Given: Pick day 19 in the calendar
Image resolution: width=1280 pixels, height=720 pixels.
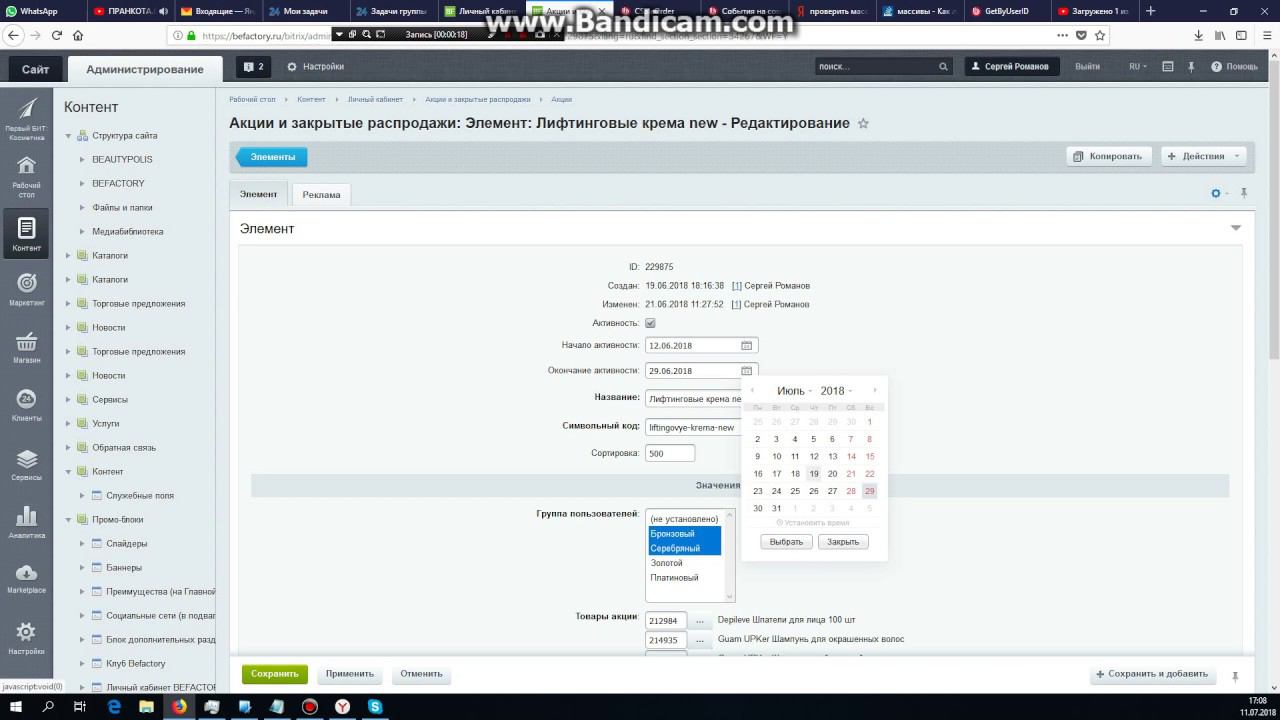Looking at the screenshot, I should pyautogui.click(x=814, y=474).
